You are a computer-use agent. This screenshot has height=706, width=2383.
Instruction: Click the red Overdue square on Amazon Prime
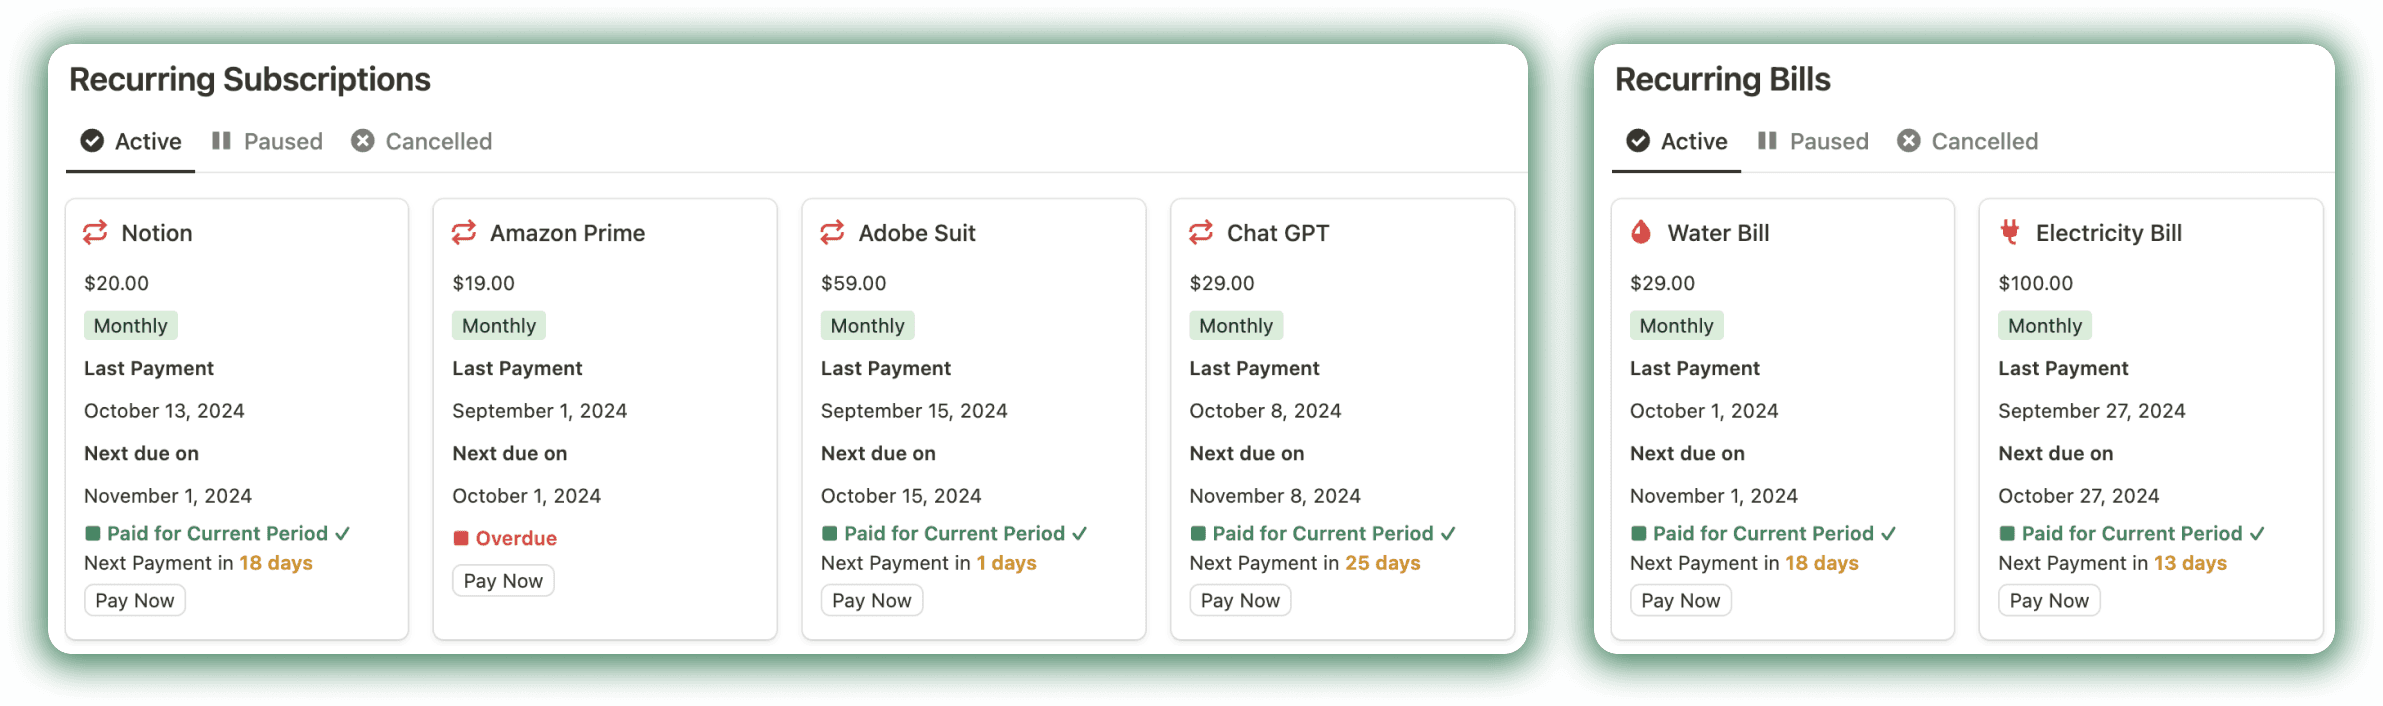click(x=461, y=538)
